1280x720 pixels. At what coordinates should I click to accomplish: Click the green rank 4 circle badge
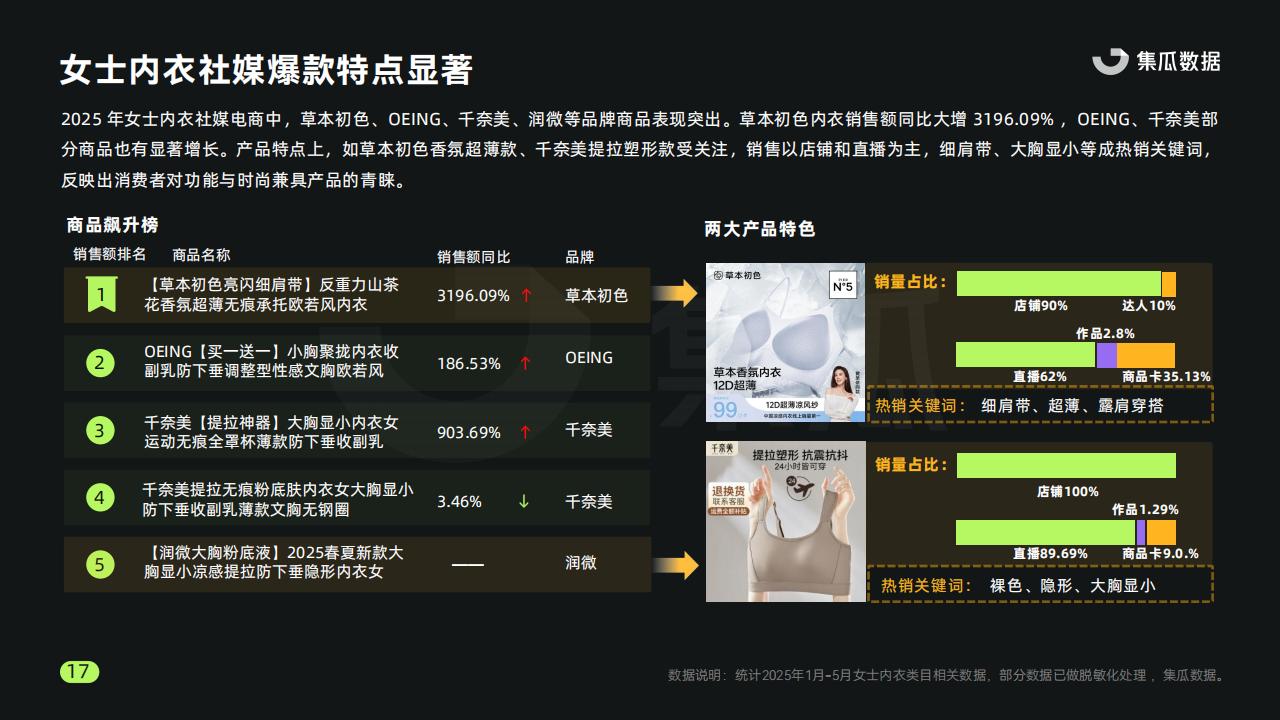pyautogui.click(x=99, y=497)
